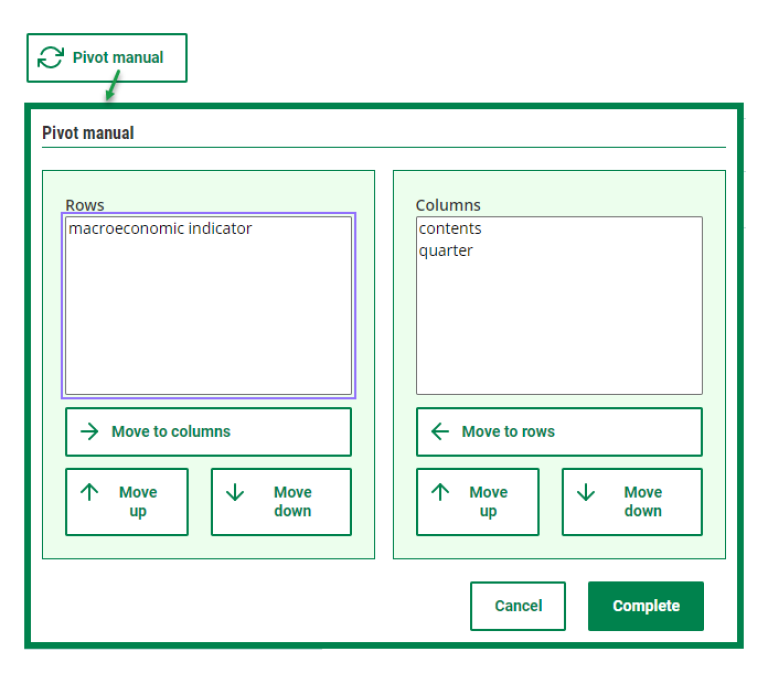Click the down arrow icon under Columns list
The width and height of the screenshot is (768, 673).
click(585, 493)
